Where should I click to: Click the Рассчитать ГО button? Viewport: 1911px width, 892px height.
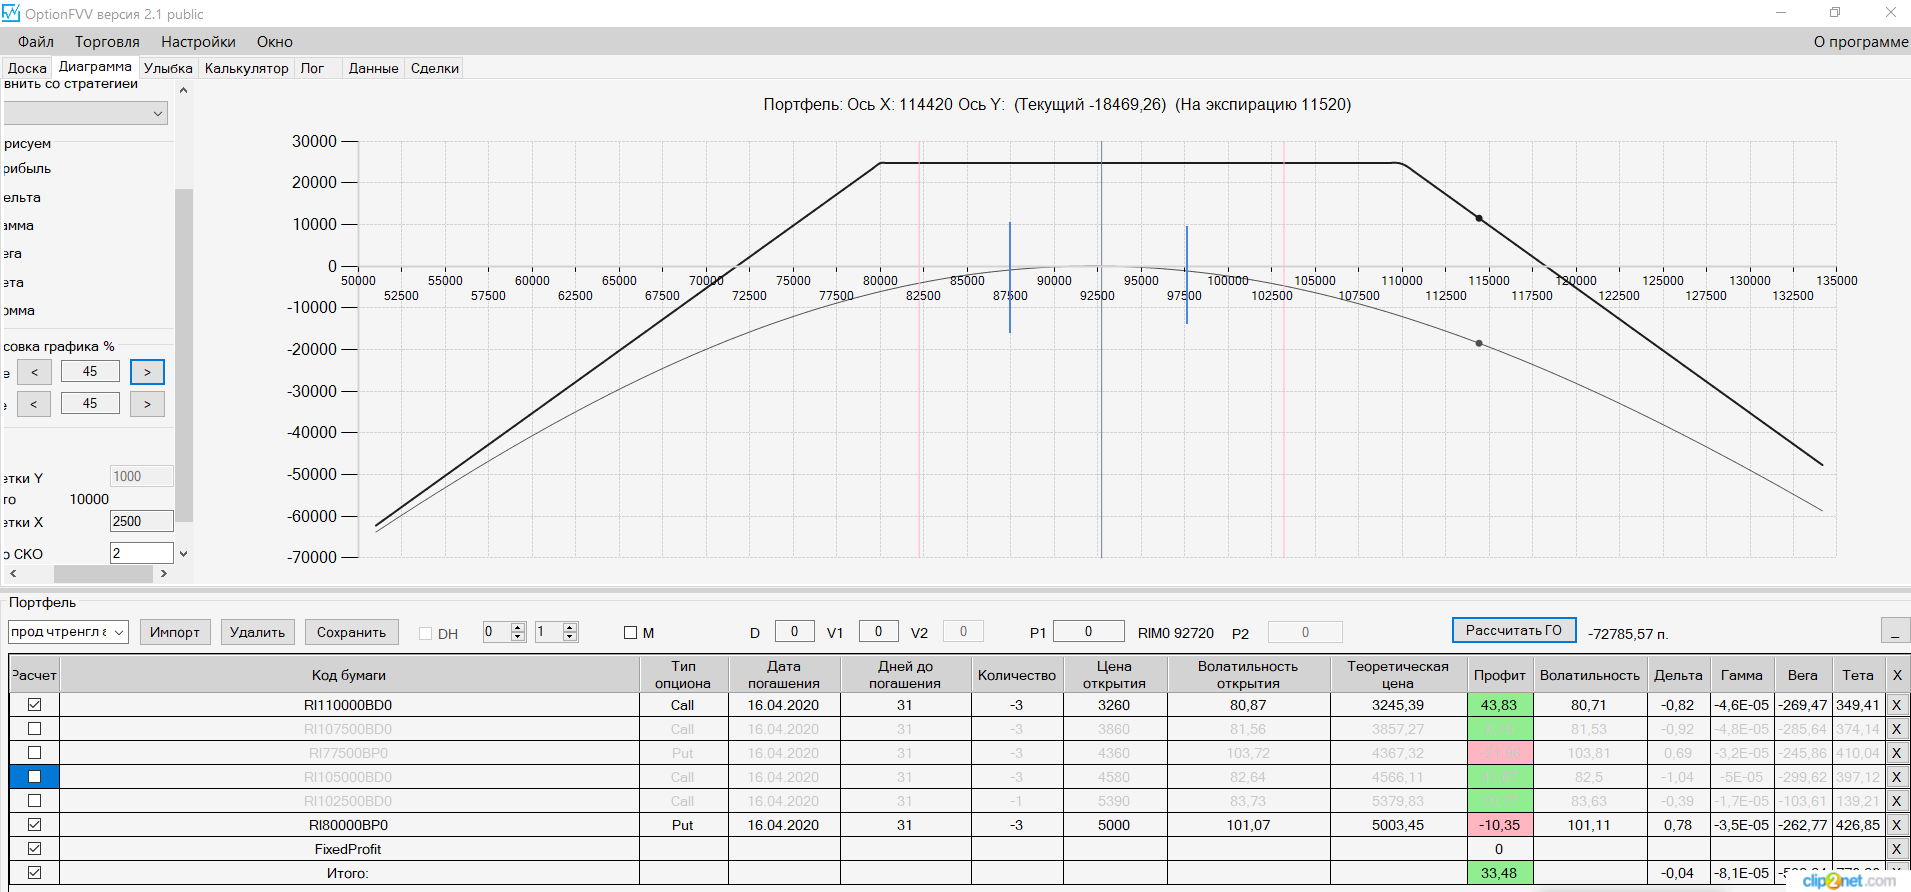tap(1514, 630)
